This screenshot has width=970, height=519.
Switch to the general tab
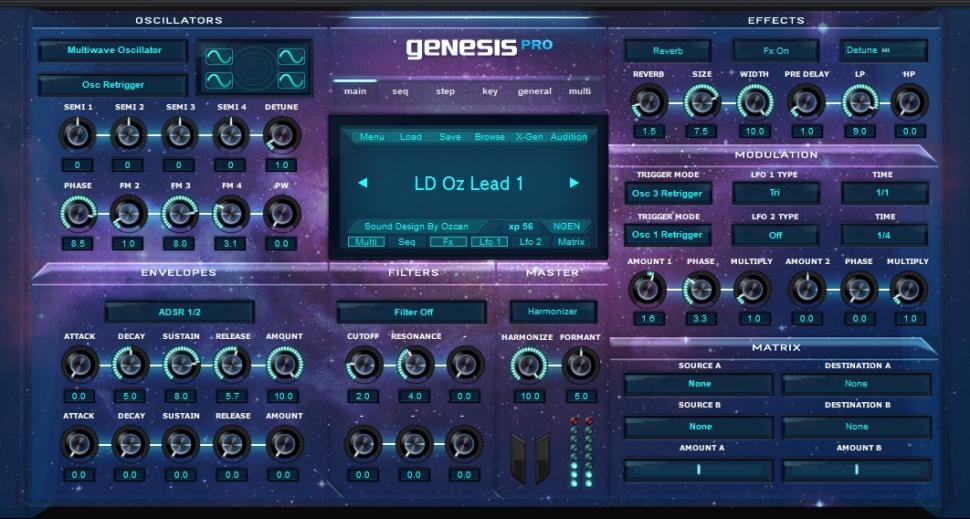534,92
